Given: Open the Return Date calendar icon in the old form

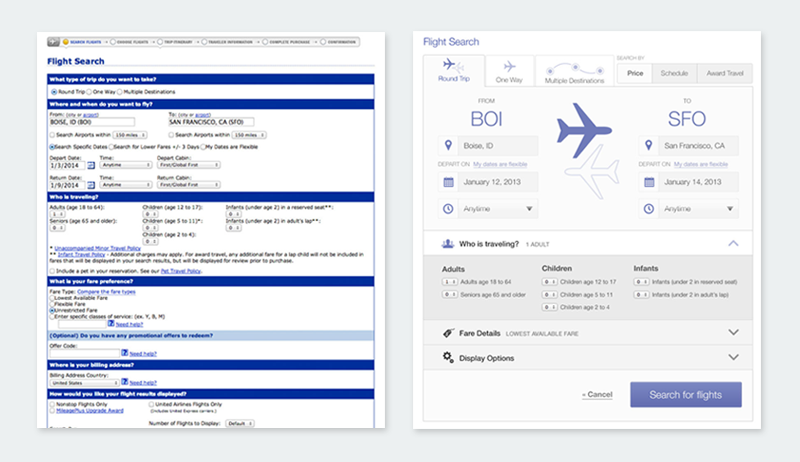Looking at the screenshot, I should click(x=91, y=185).
